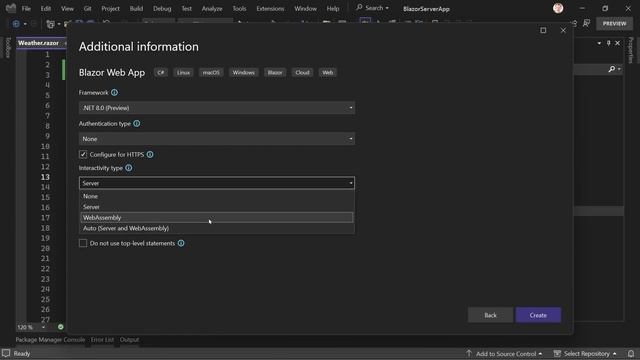
Task: Open the notifications bell icon
Action: coord(631,353)
